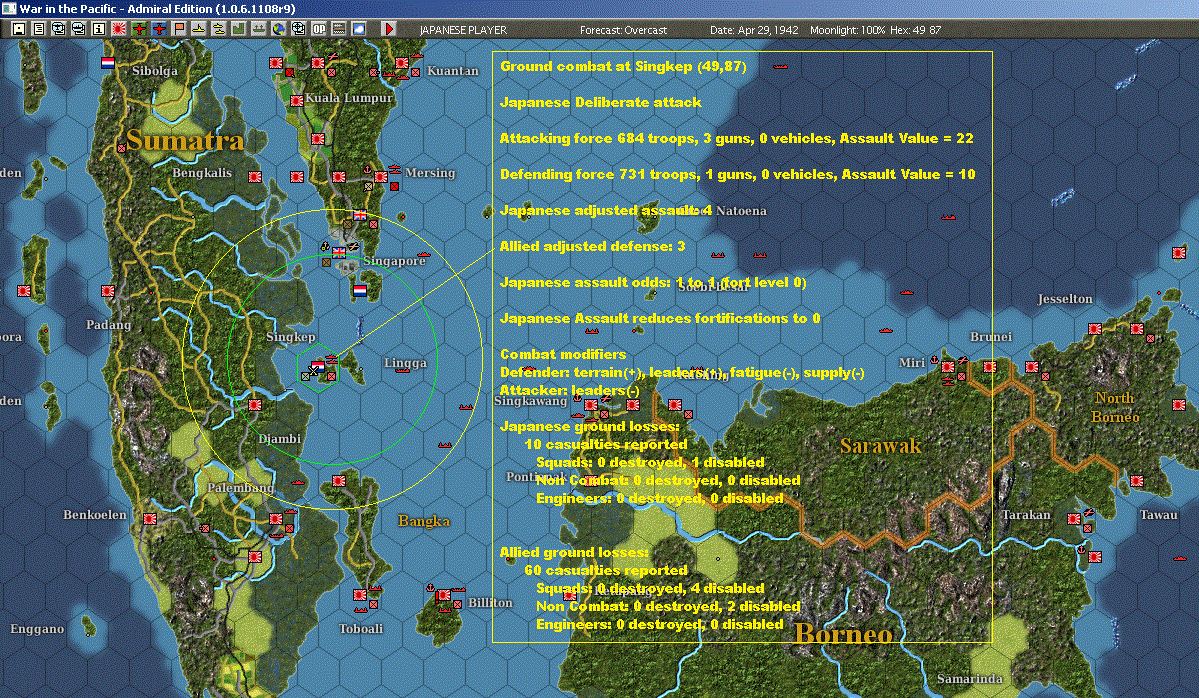Select Japanese unit beside Bengkalis label
Viewport: 1199px width, 698px height.
(255, 177)
